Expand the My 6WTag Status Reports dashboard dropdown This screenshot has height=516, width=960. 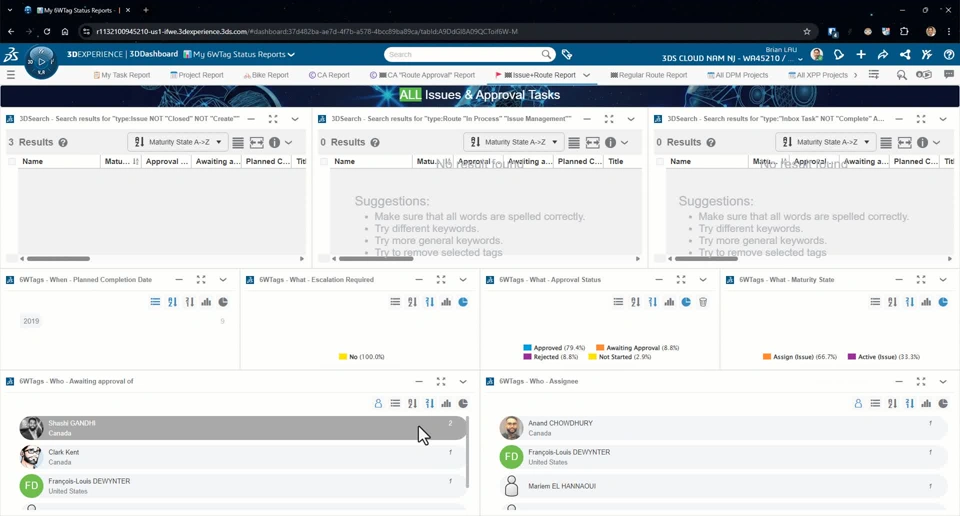291,54
